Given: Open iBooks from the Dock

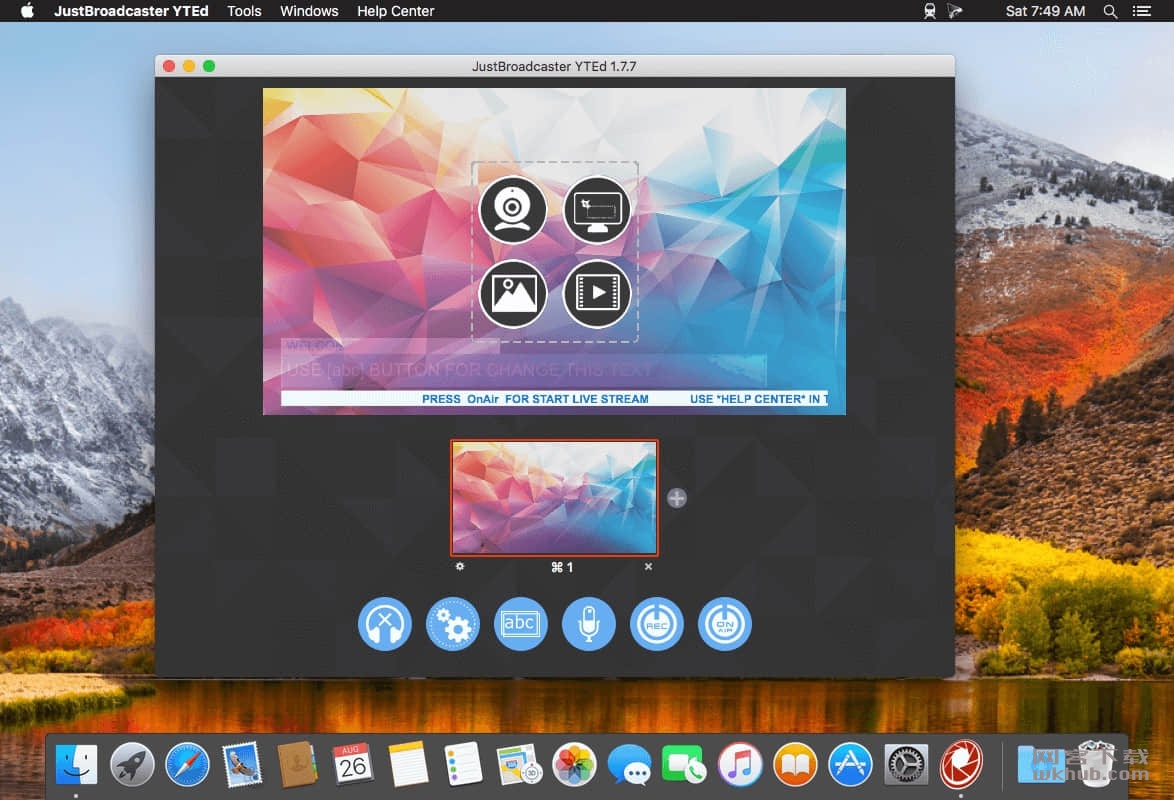Looking at the screenshot, I should point(795,765).
